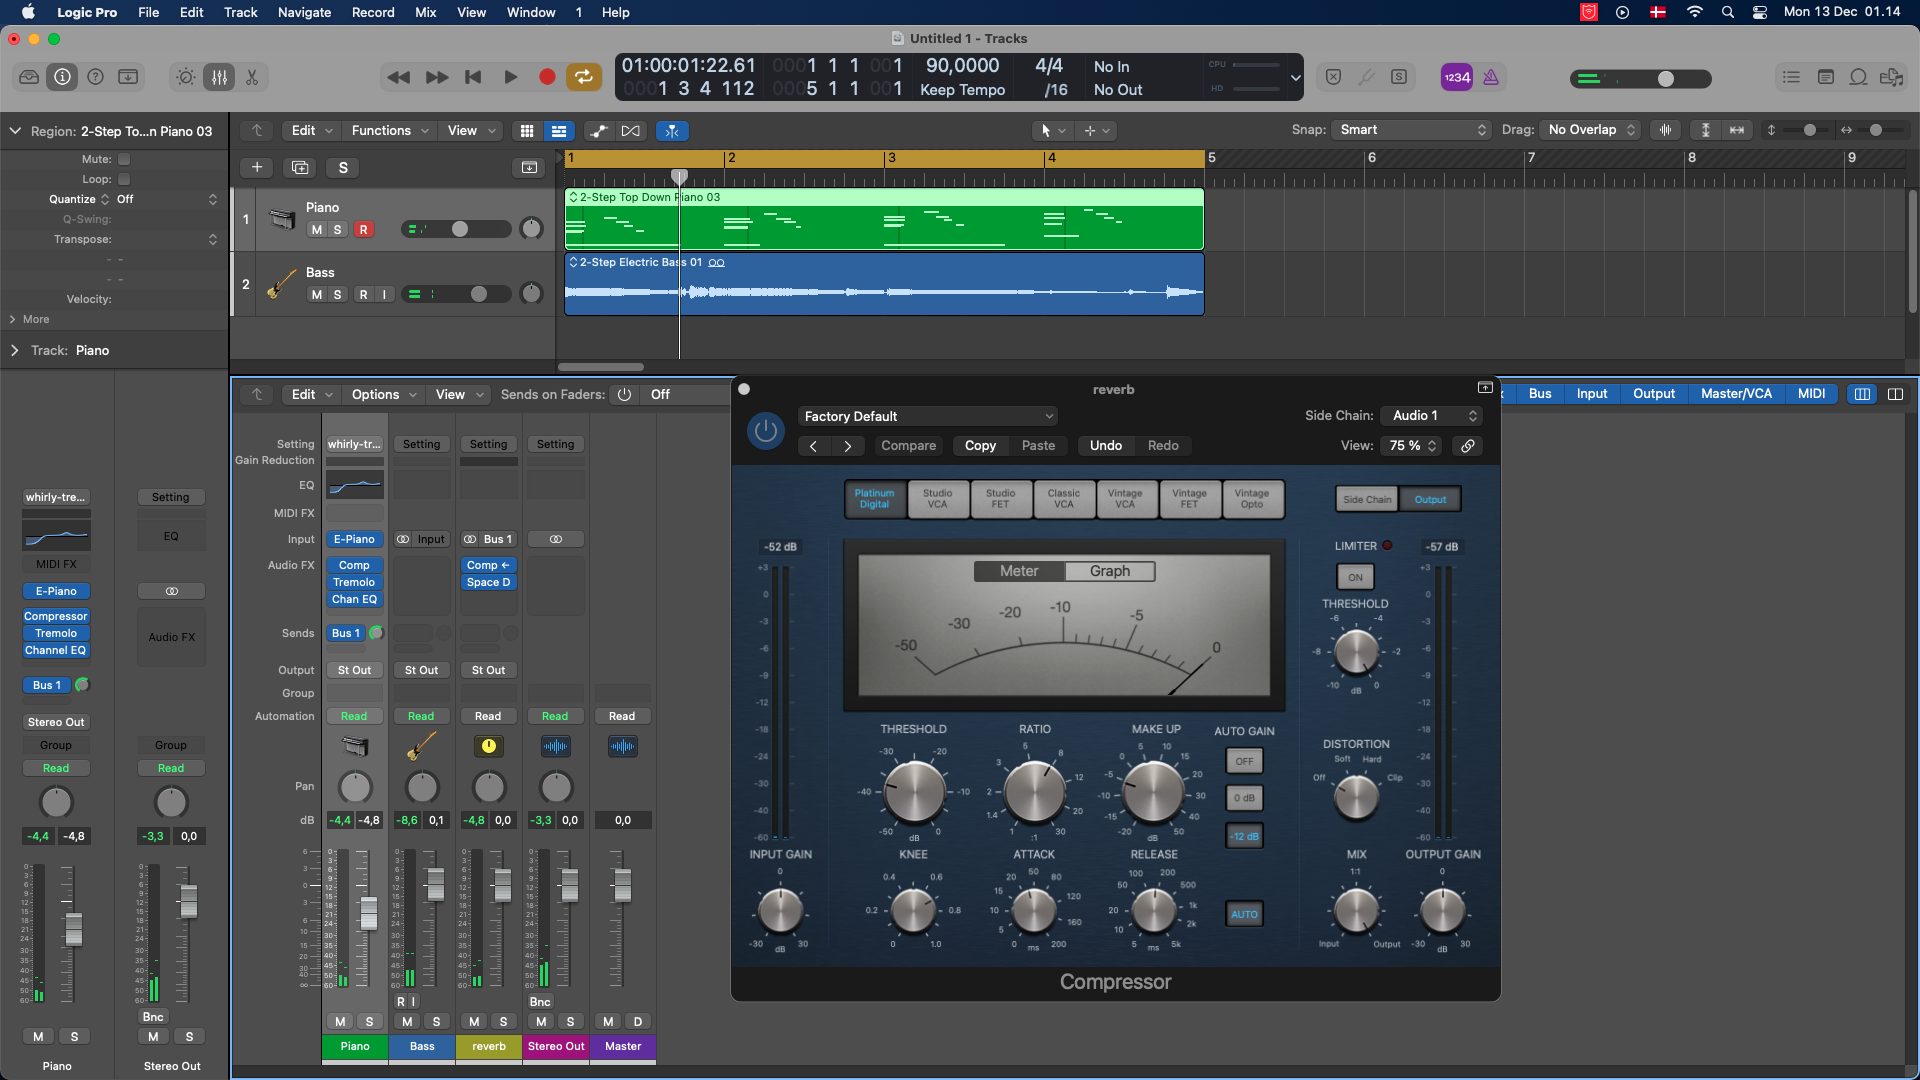Screen dimensions: 1920x1080
Task: Click the Piano track volume slider
Action: 460,229
